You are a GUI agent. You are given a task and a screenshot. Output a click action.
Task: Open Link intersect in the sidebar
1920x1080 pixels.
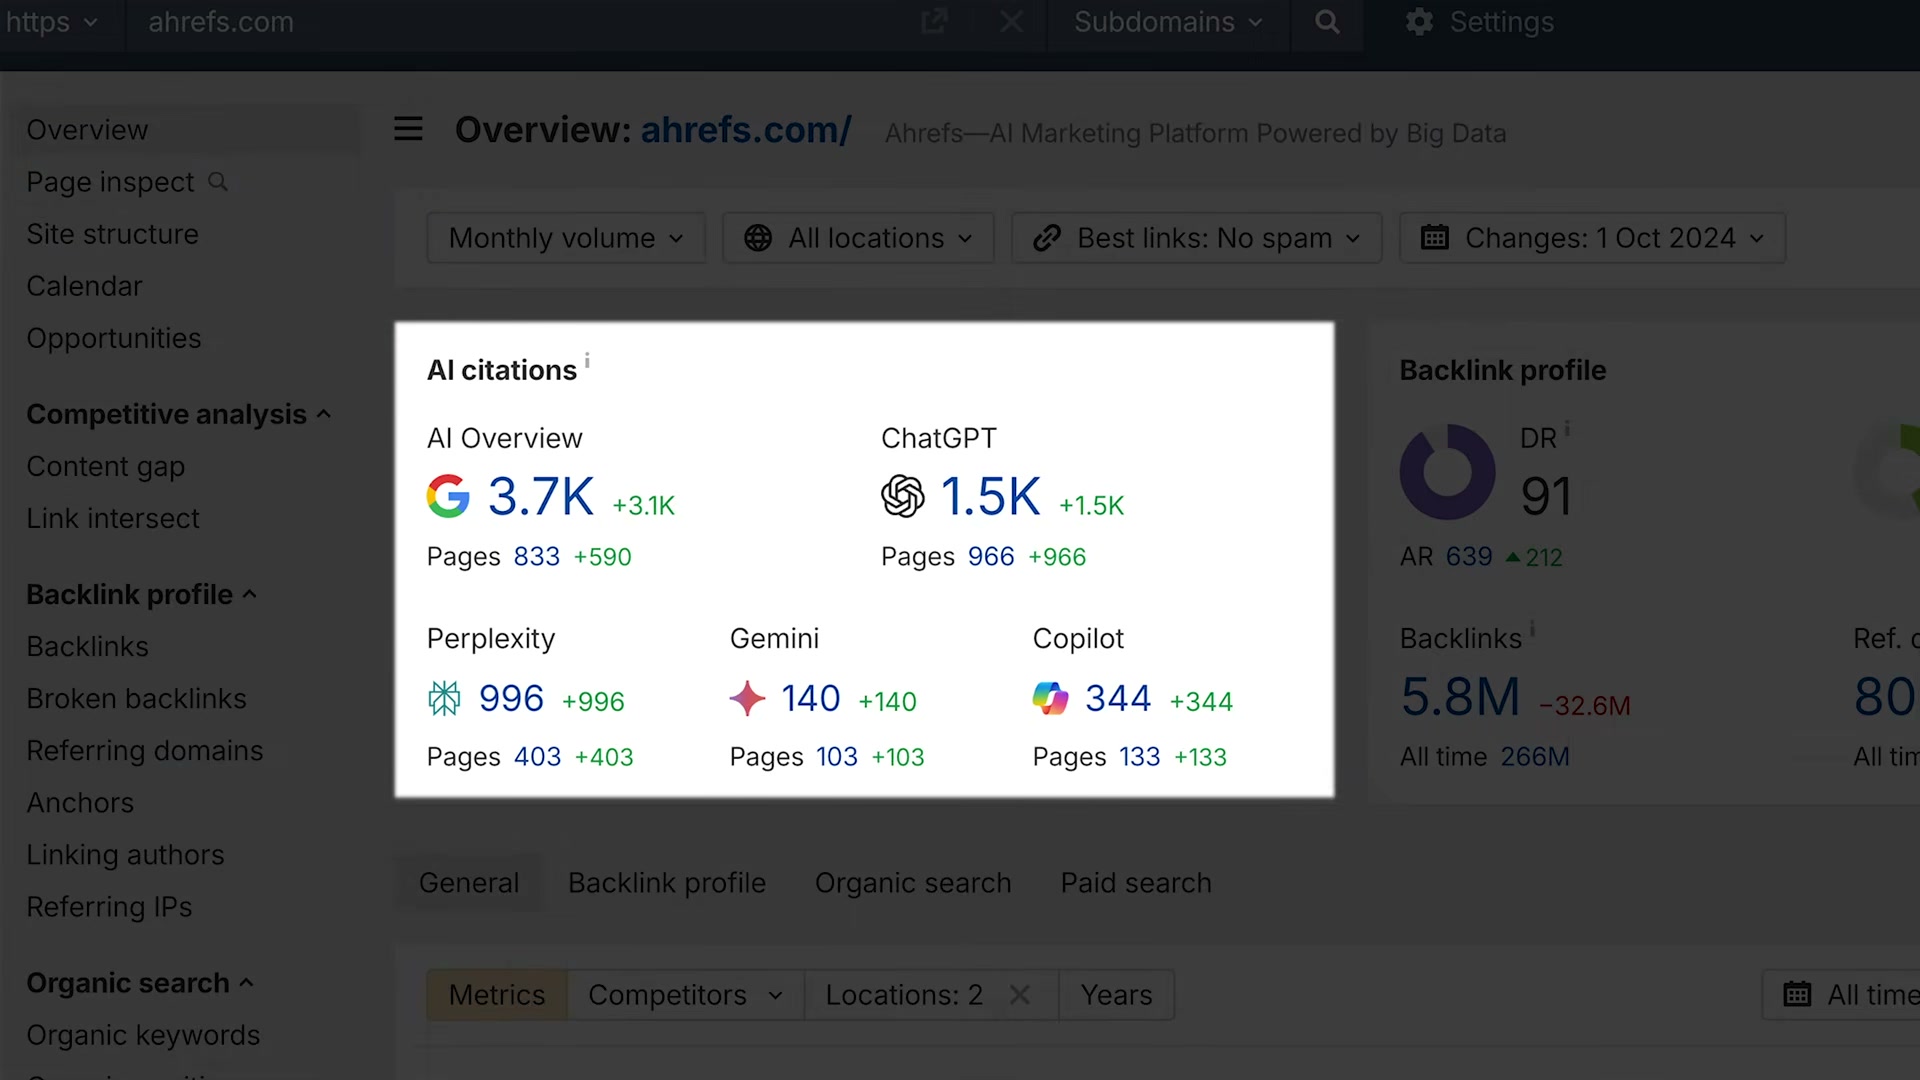[x=113, y=518]
